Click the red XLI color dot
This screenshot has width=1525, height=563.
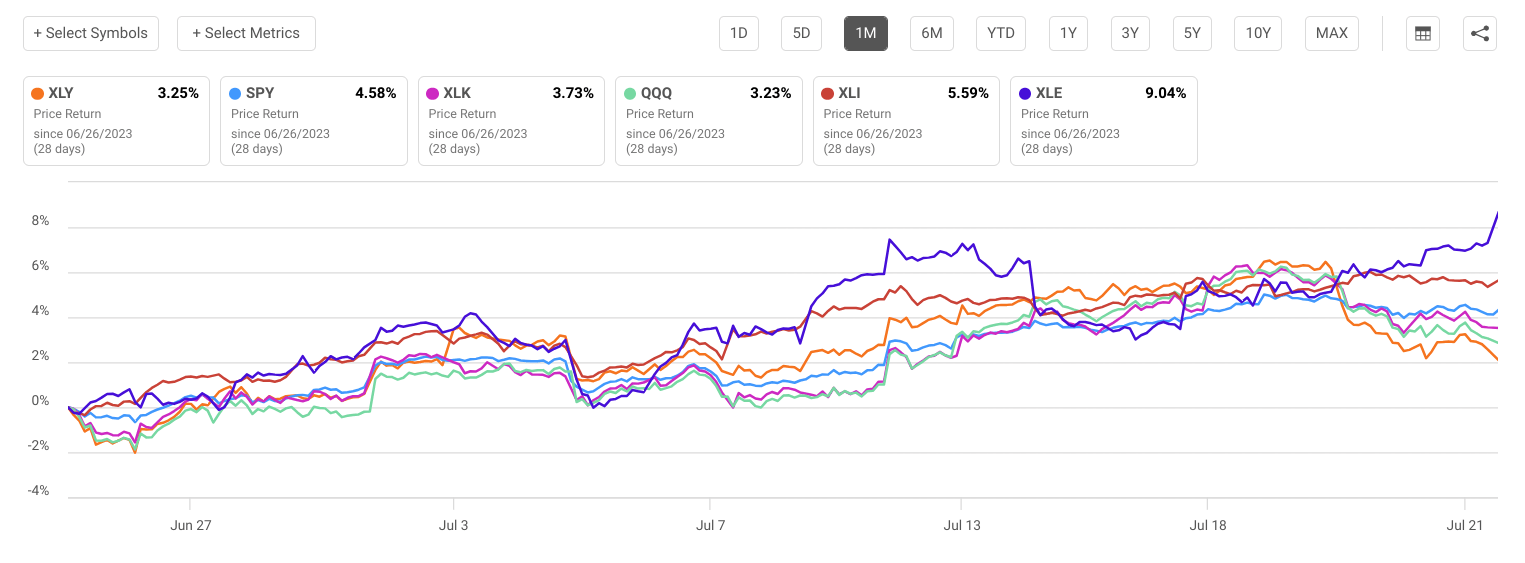point(828,93)
